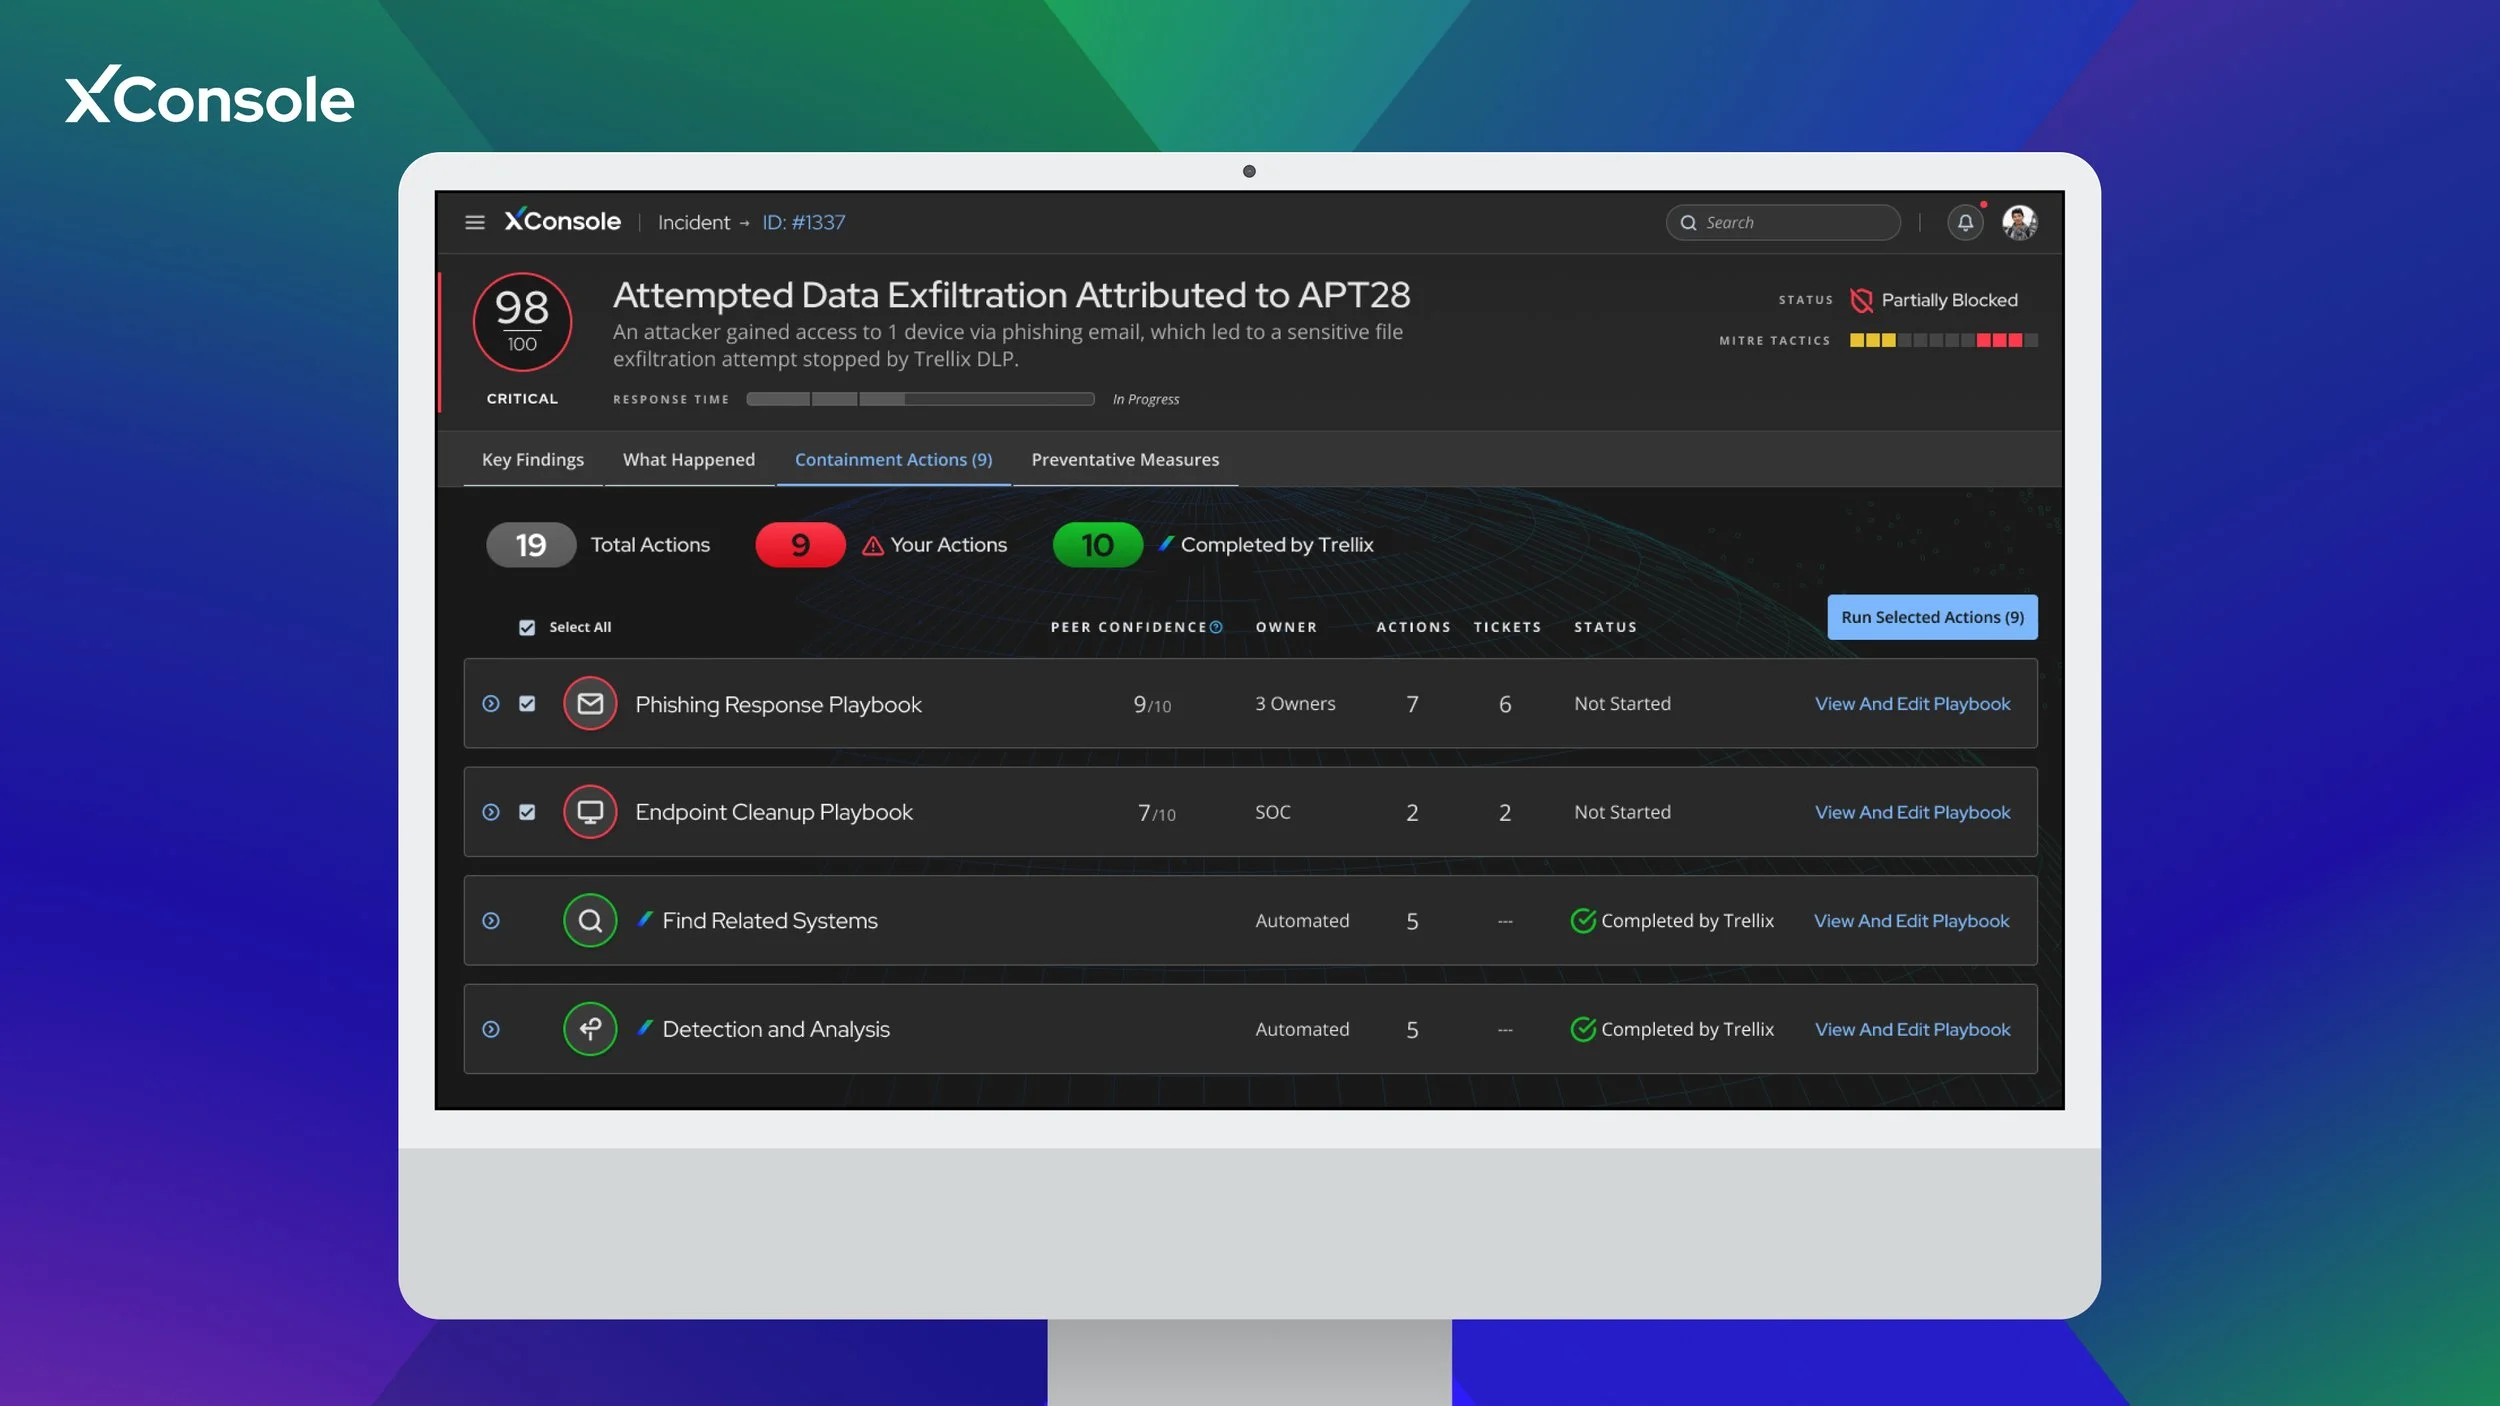The width and height of the screenshot is (2500, 1406).
Task: Open the user profile avatar
Action: (x=2019, y=222)
